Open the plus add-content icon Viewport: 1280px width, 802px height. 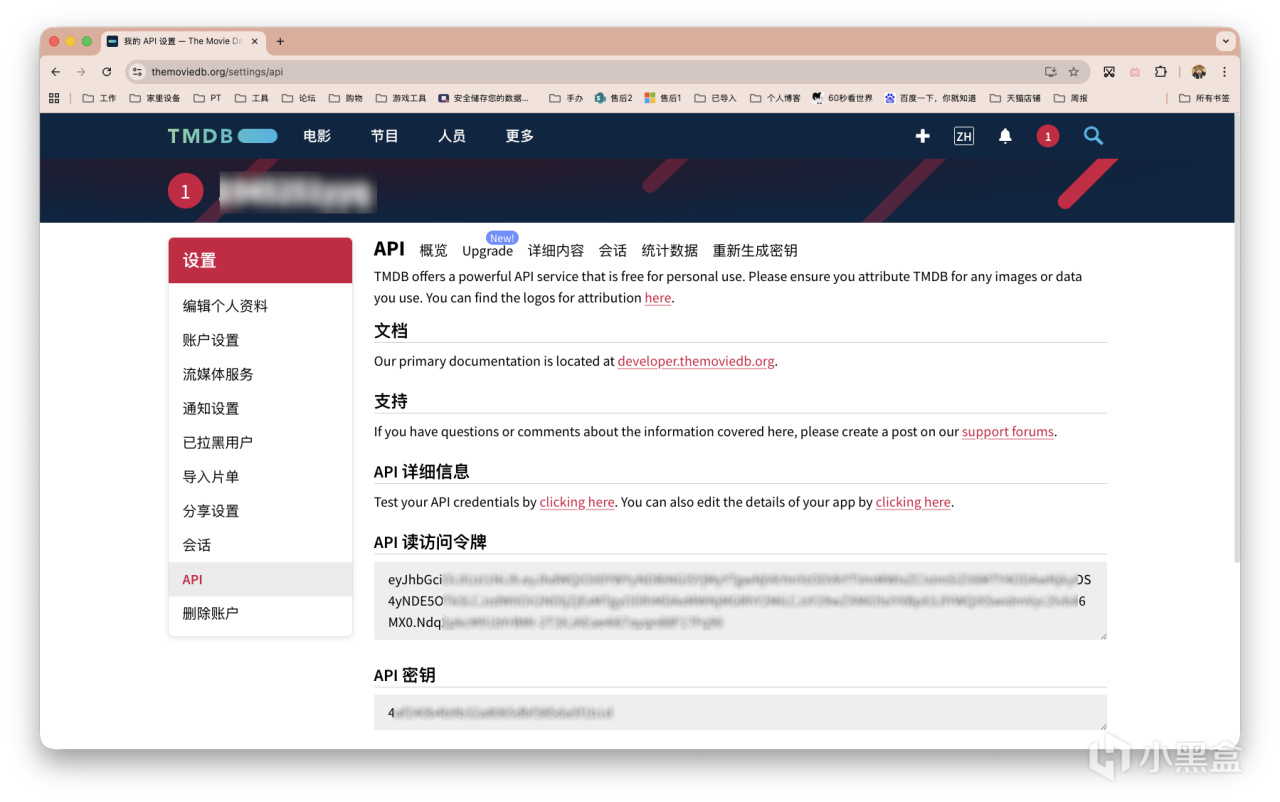coord(923,136)
